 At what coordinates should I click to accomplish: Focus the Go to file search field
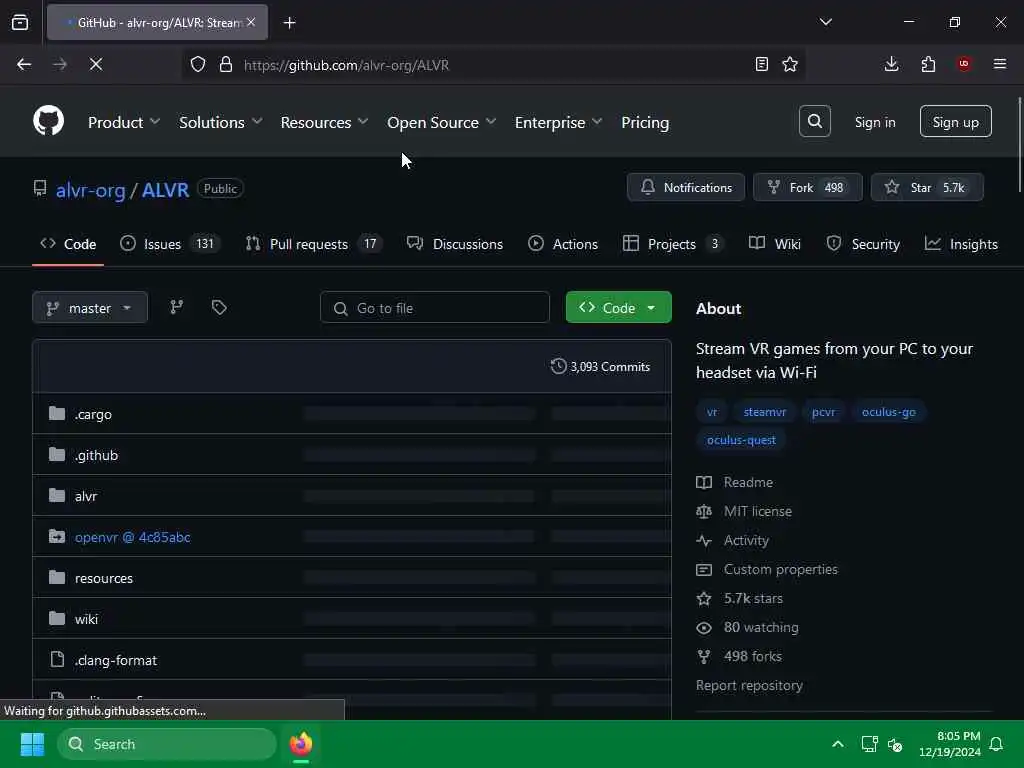[x=434, y=308]
